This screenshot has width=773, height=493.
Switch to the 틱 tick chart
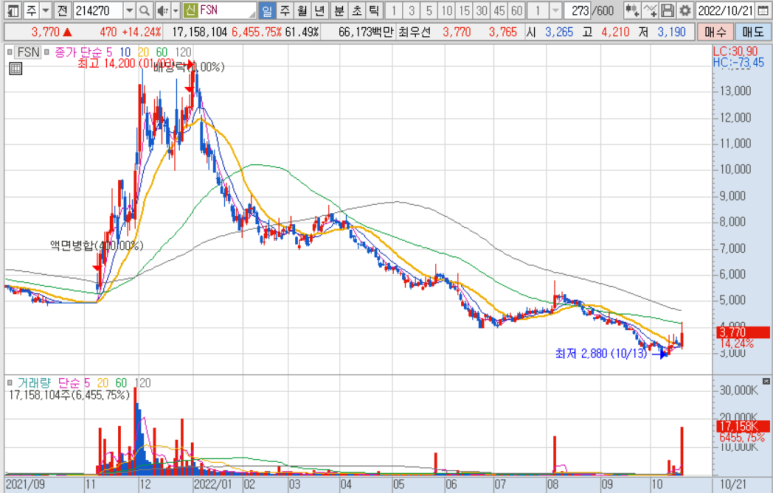click(x=374, y=10)
